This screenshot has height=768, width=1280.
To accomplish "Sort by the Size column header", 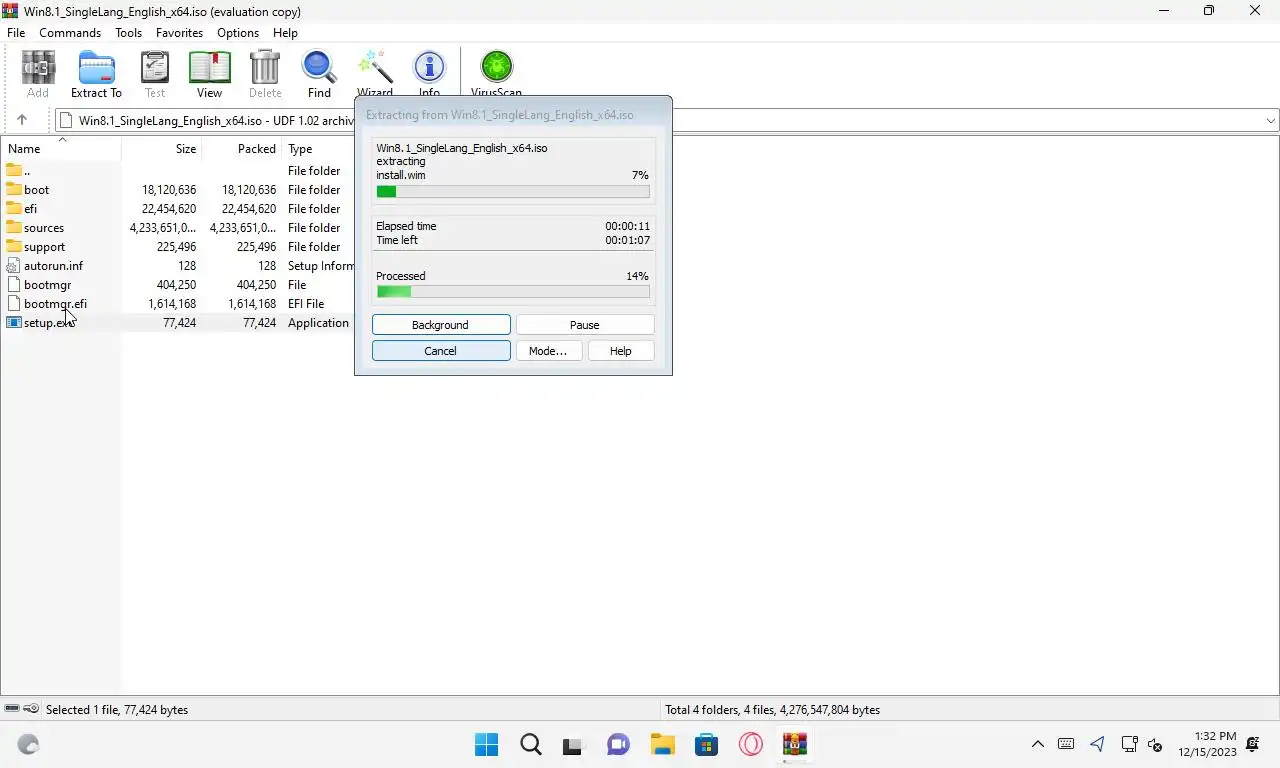I will (162, 148).
